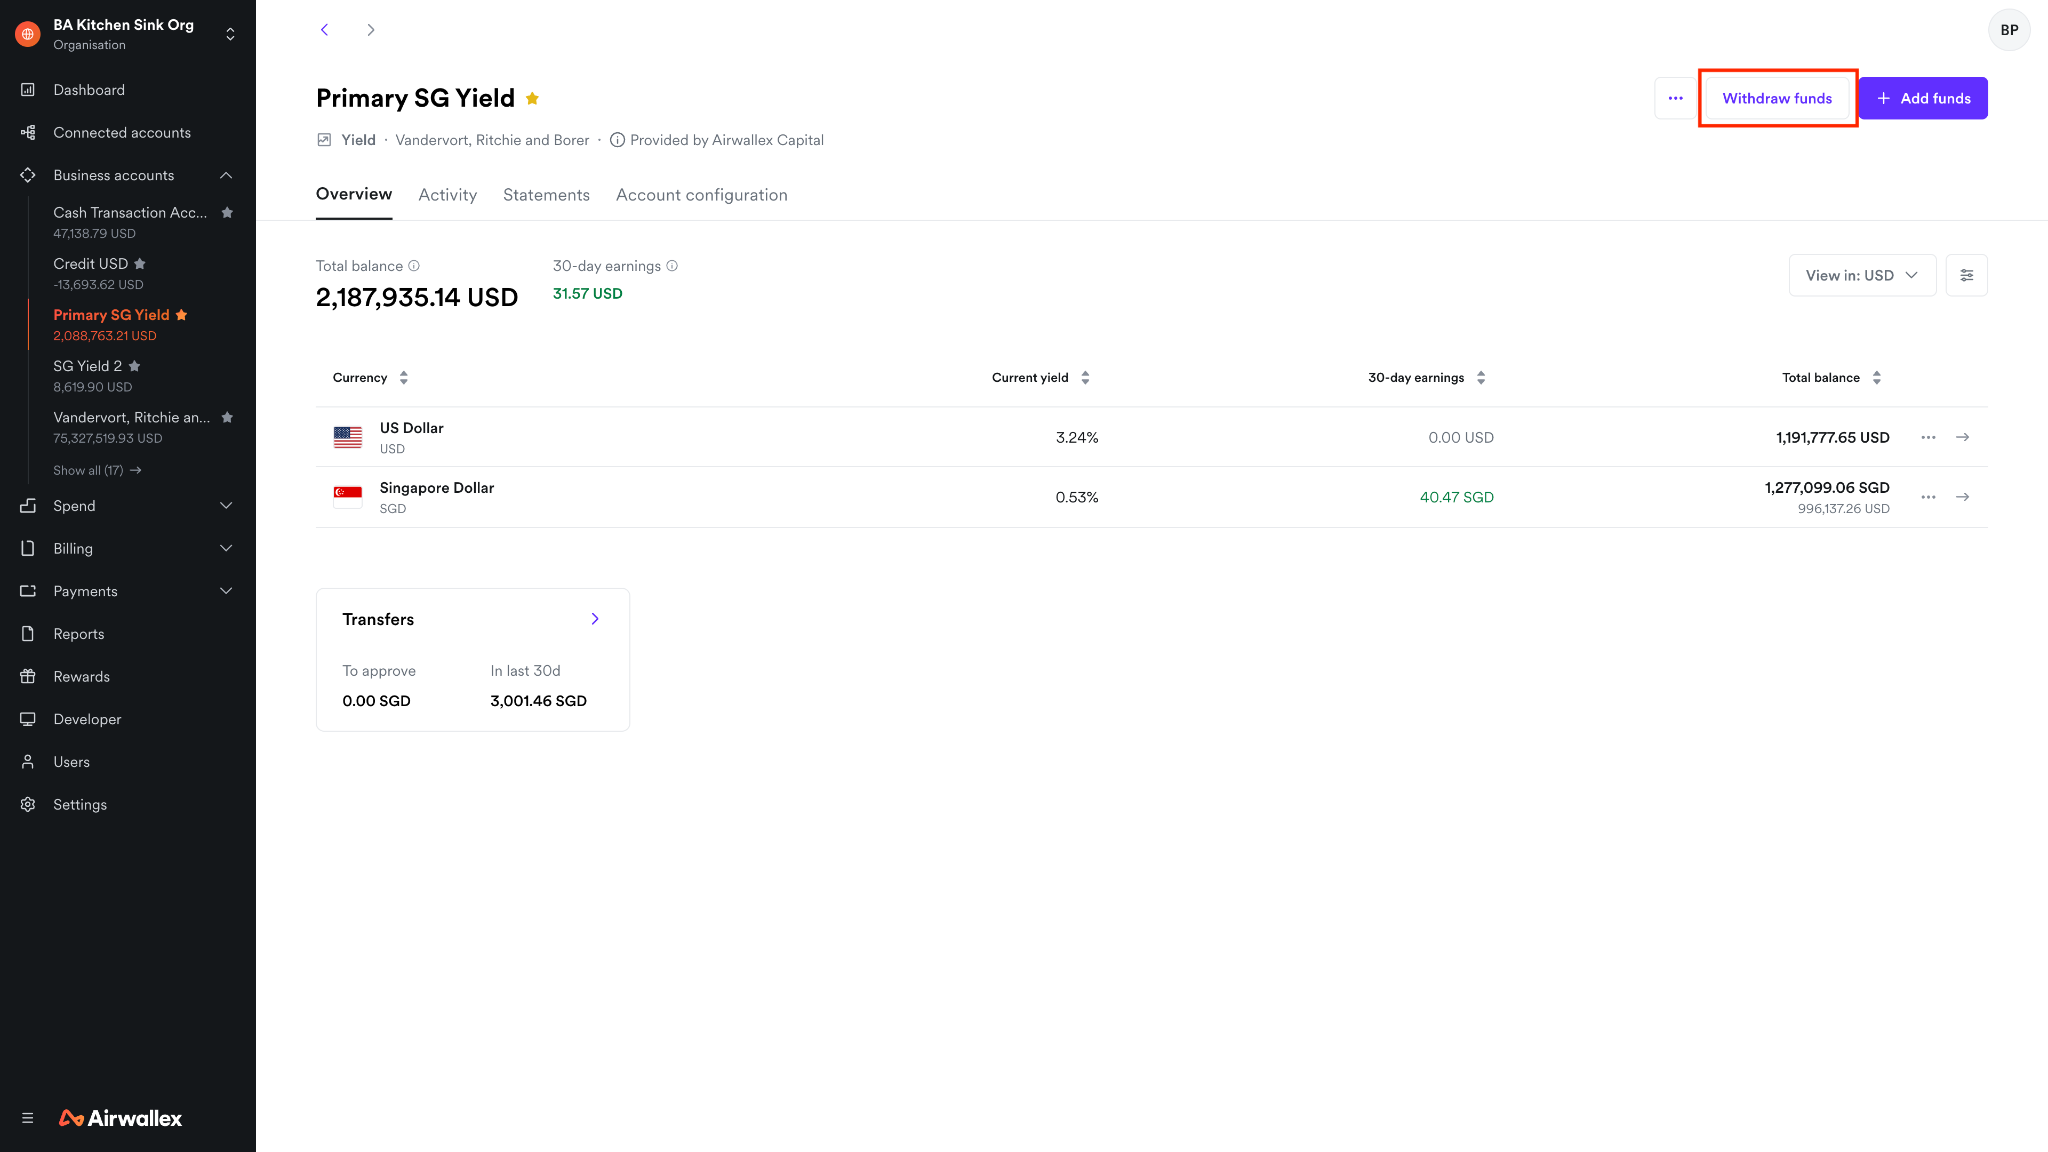
Task: Go forward using the right arrow
Action: click(371, 30)
